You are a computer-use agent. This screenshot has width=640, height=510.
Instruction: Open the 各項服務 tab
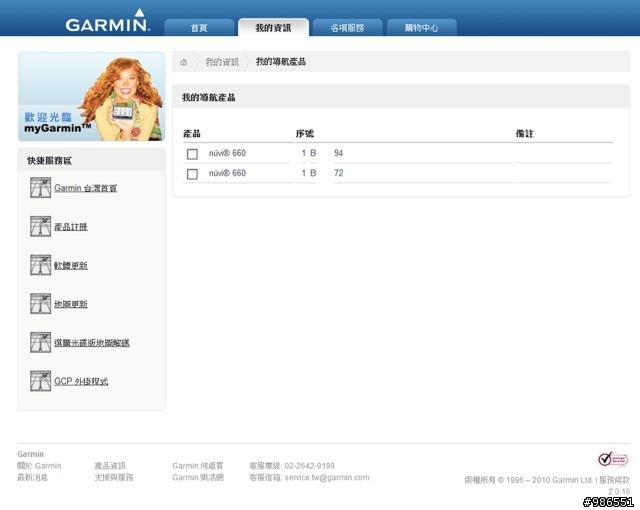point(347,28)
